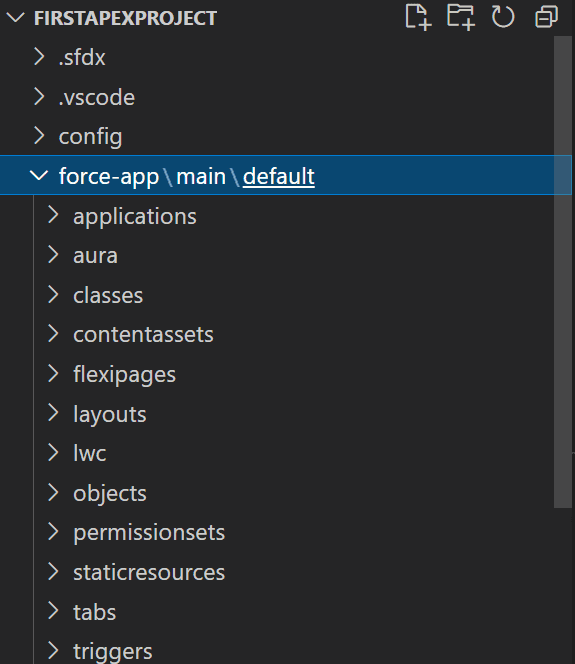575x664 pixels.
Task: Select the config folder
Action: click(x=286, y=136)
